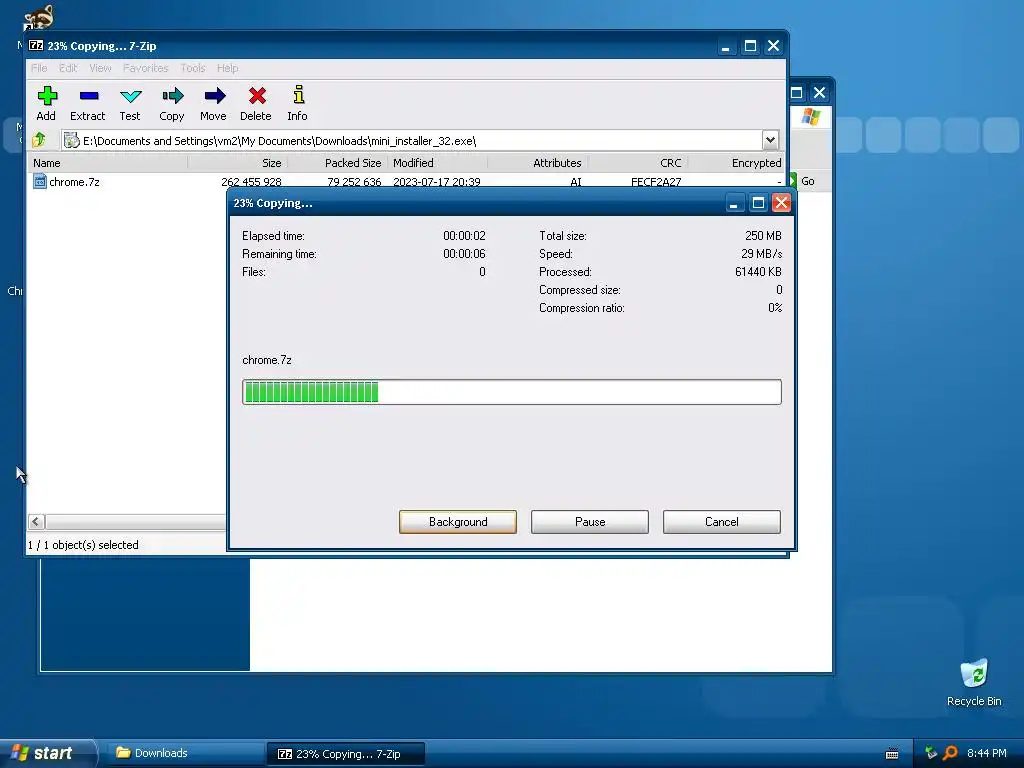This screenshot has height=768, width=1024.
Task: Click the 00:00:06 remaining time value
Action: tap(464, 253)
